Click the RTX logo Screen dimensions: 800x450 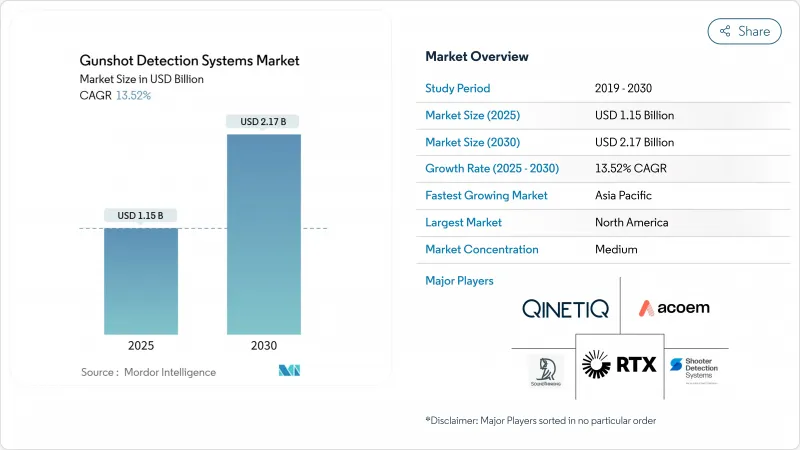619,365
